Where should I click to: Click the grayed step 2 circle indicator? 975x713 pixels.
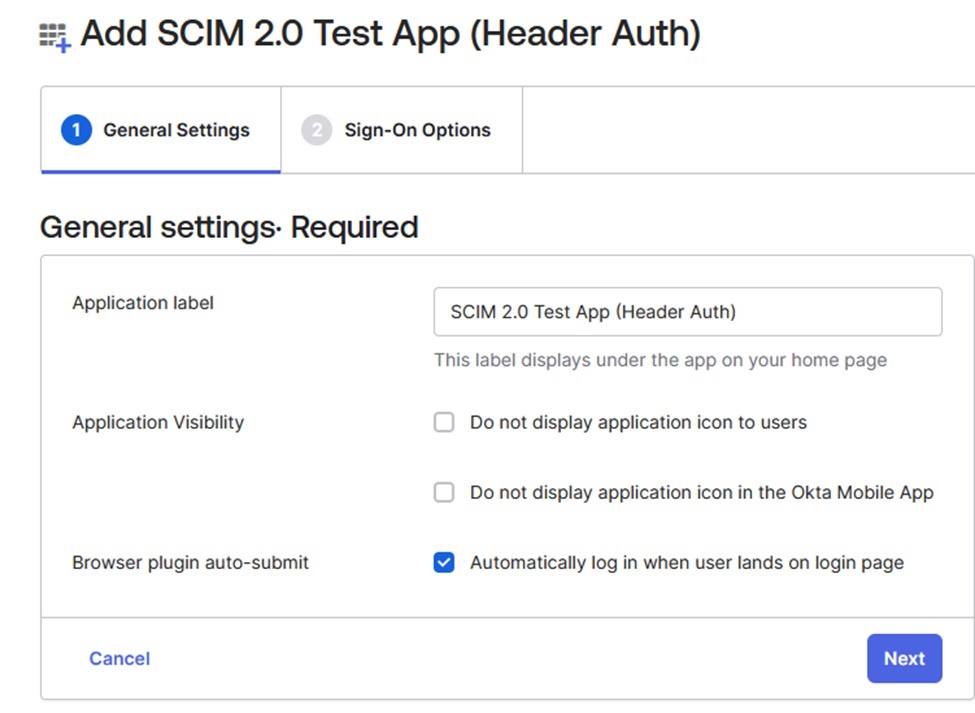pyautogui.click(x=316, y=130)
